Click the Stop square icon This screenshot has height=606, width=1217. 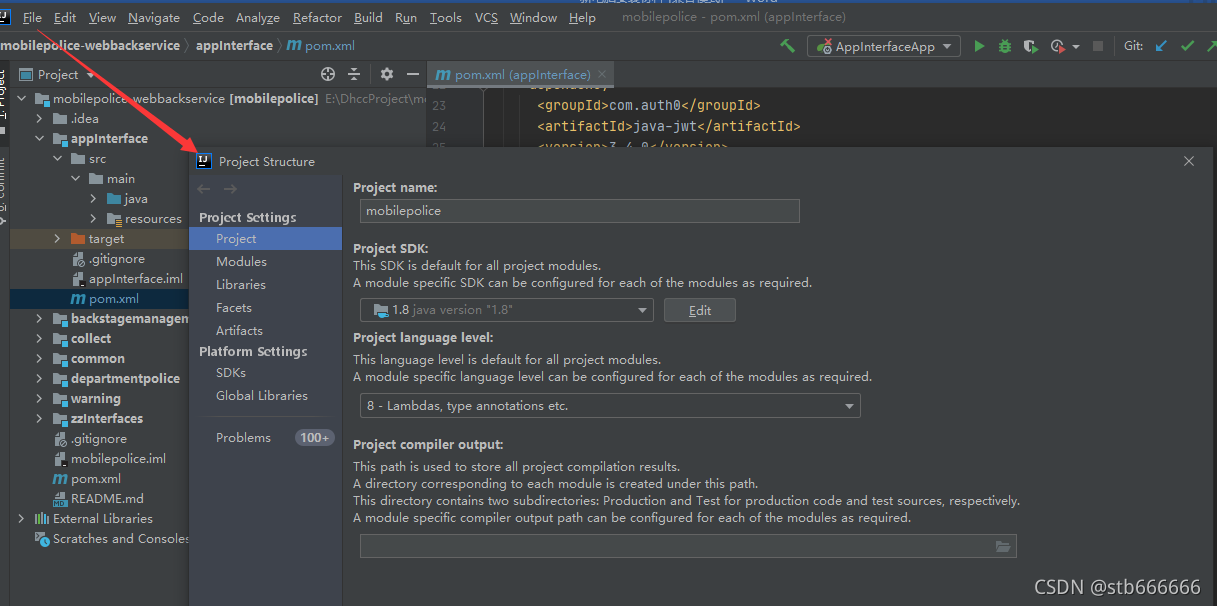[x=1098, y=46]
